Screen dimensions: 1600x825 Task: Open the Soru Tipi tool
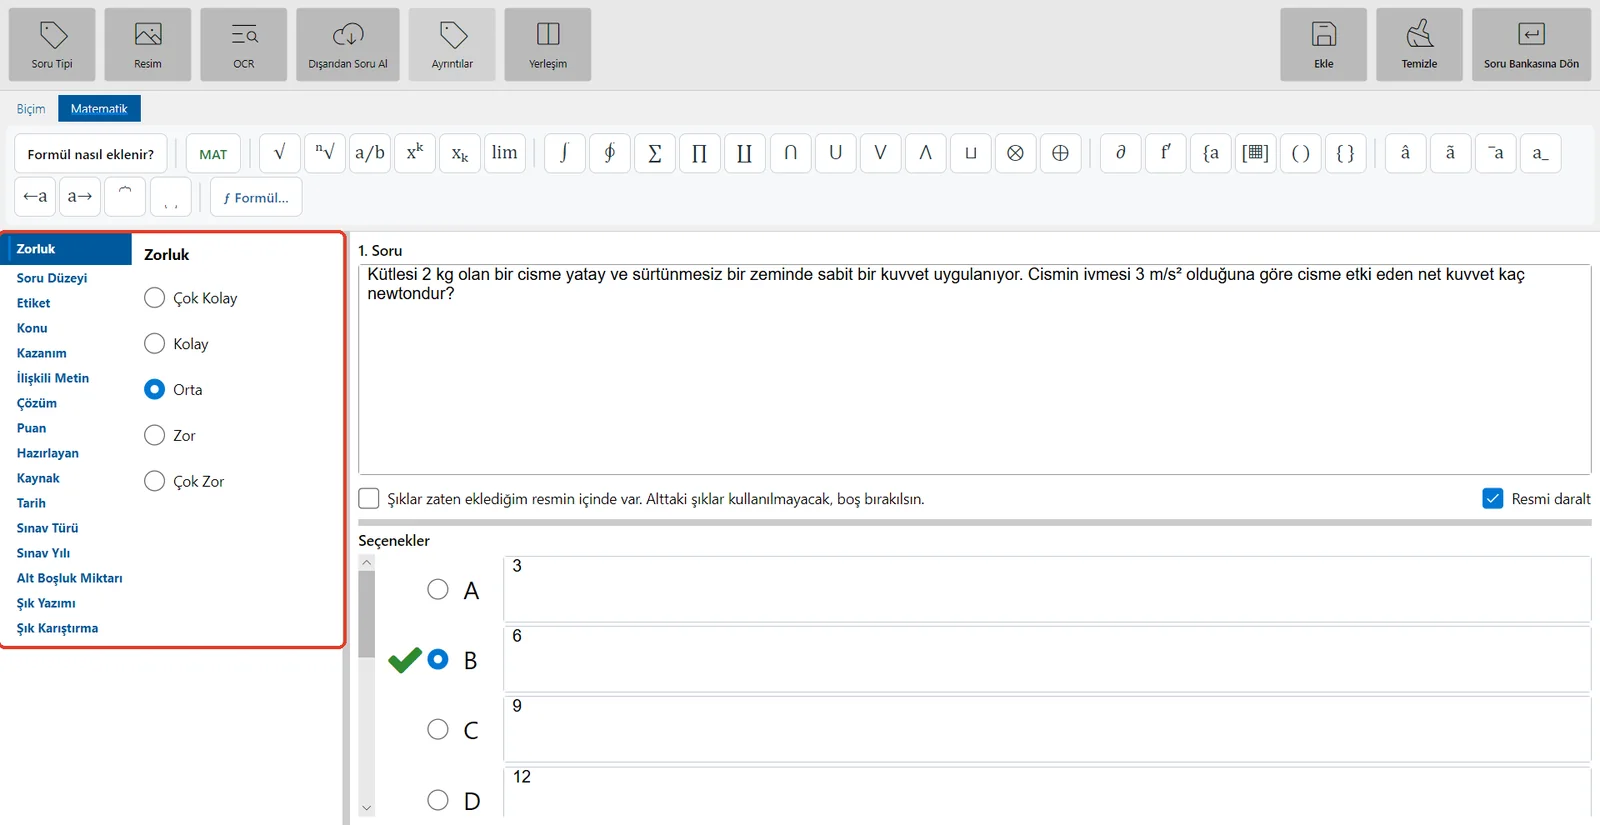[x=52, y=45]
